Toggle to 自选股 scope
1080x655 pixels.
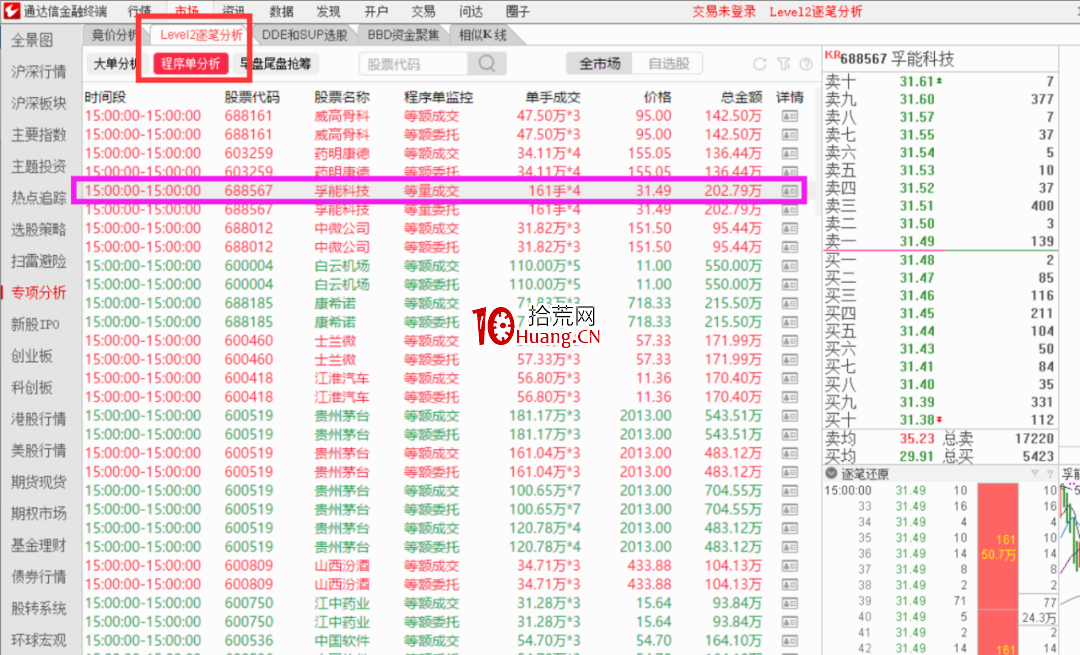click(668, 64)
